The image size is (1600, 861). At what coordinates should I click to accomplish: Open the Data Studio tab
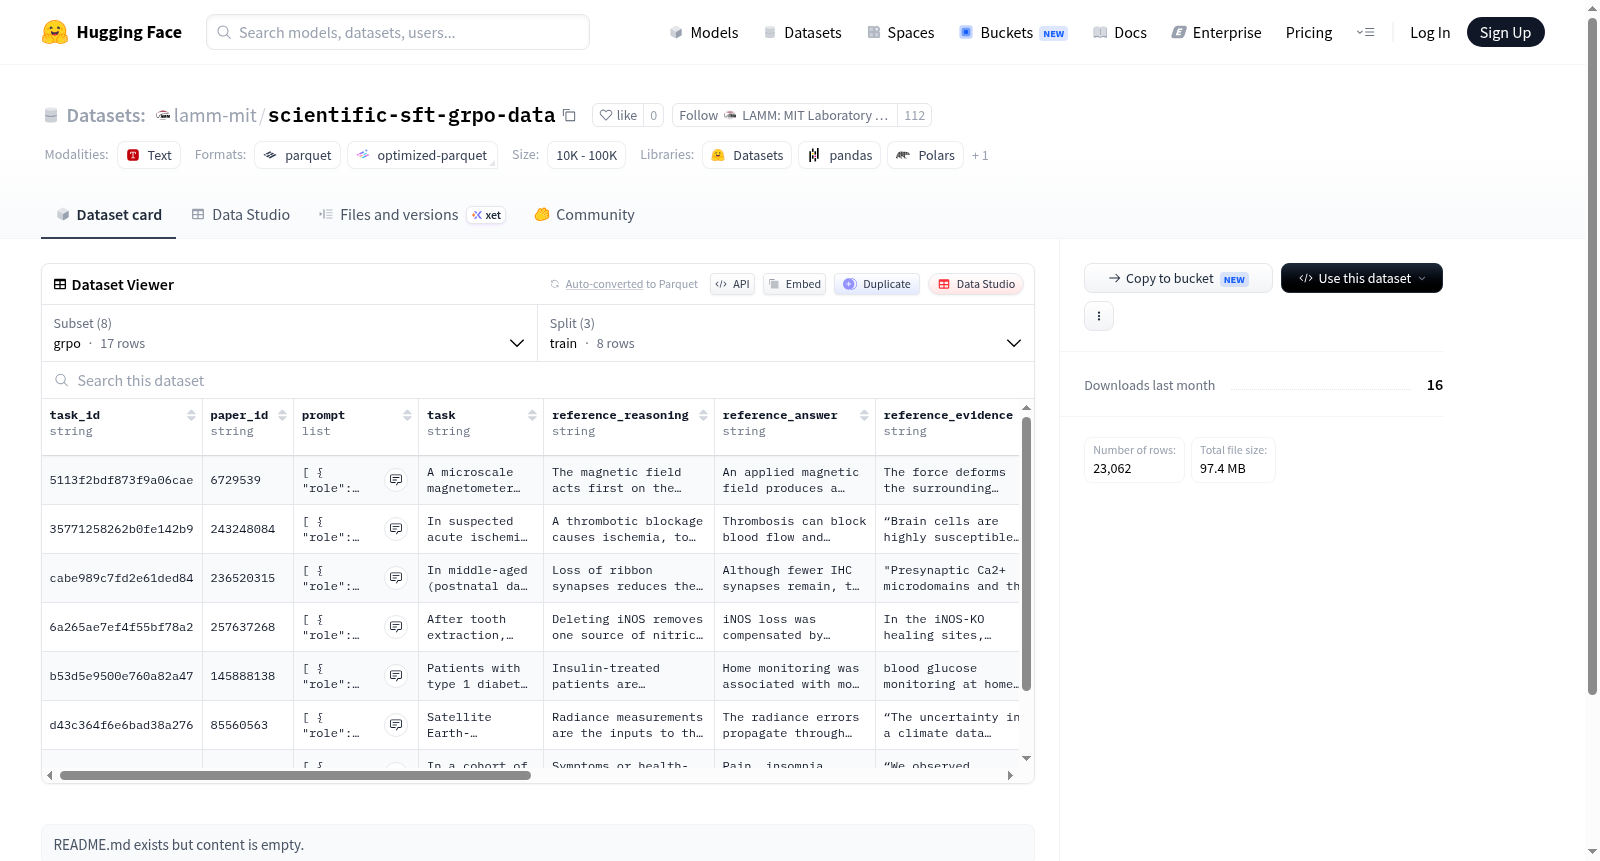pos(241,215)
